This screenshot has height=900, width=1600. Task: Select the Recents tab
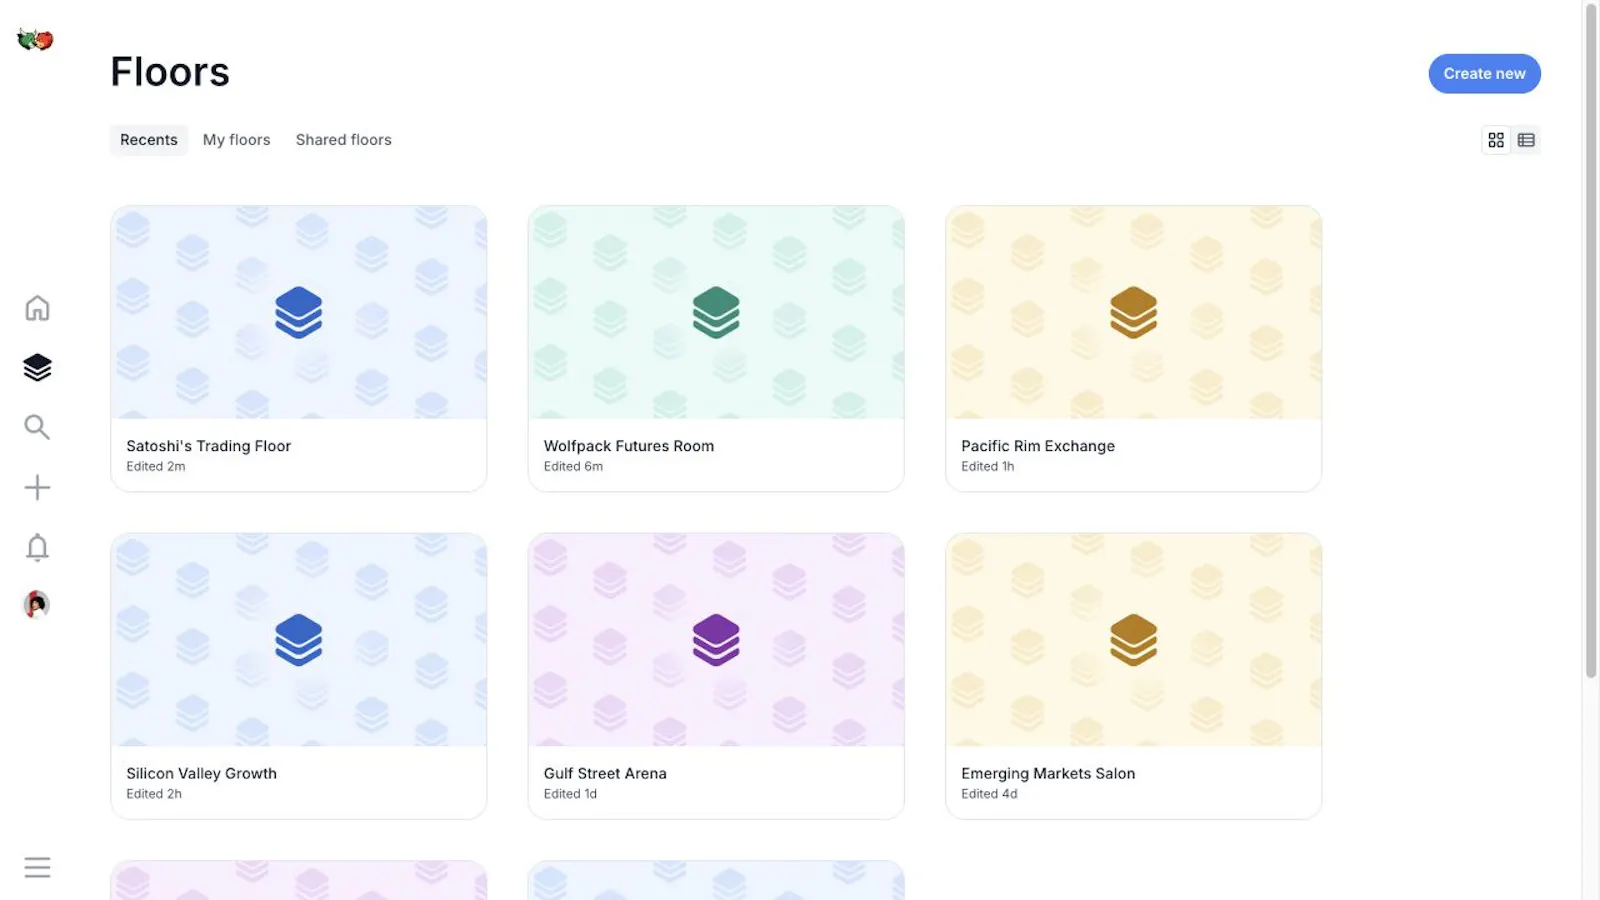coord(149,140)
